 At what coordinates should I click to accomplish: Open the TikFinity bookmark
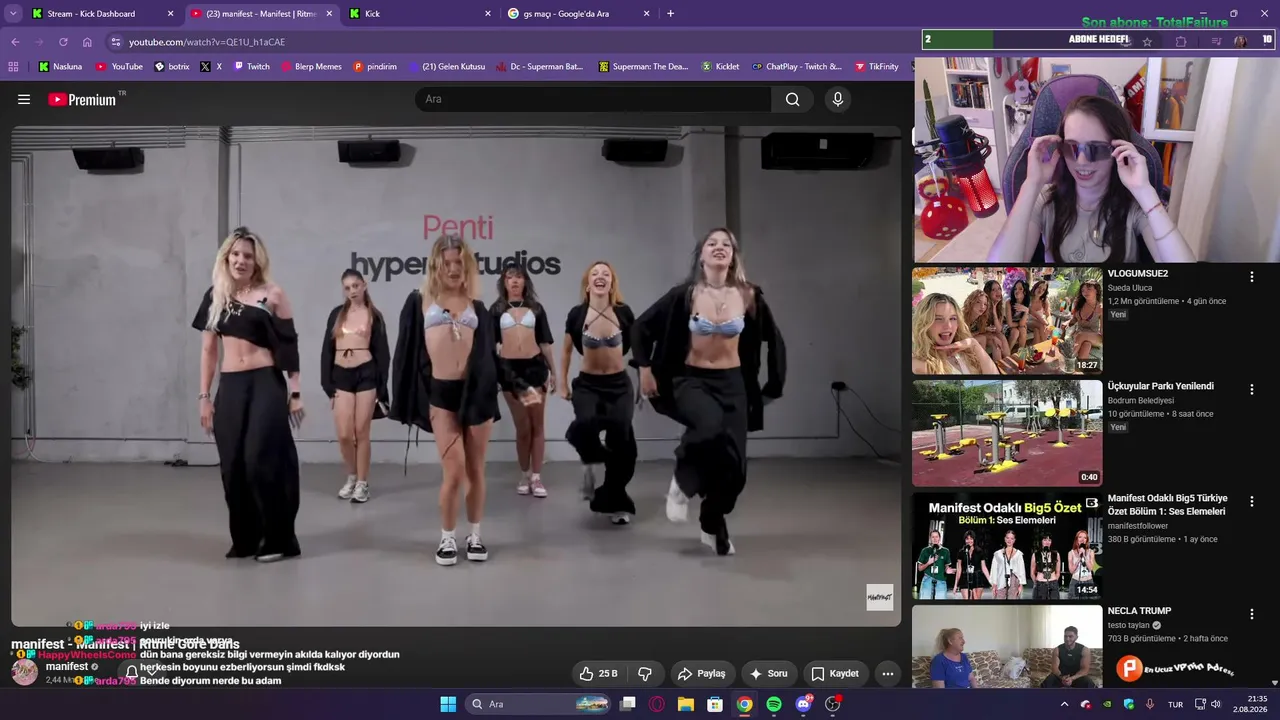click(877, 67)
